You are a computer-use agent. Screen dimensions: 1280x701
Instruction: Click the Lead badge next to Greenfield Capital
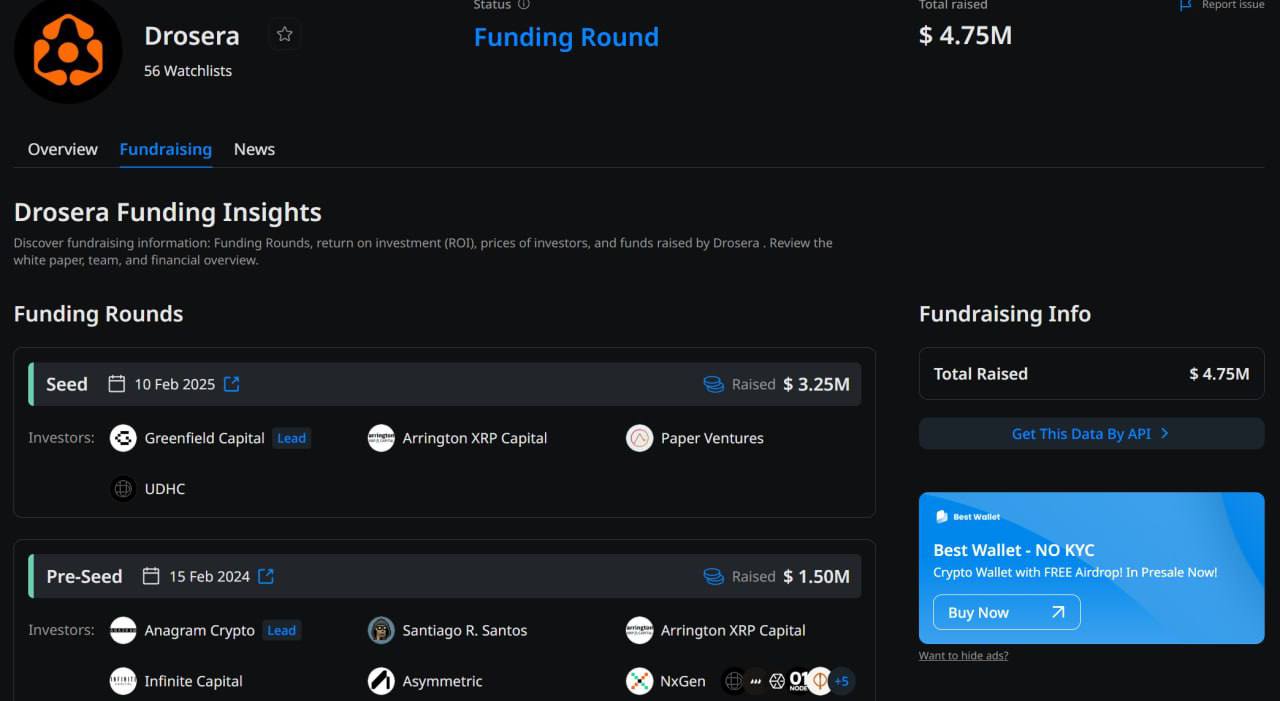coord(291,438)
